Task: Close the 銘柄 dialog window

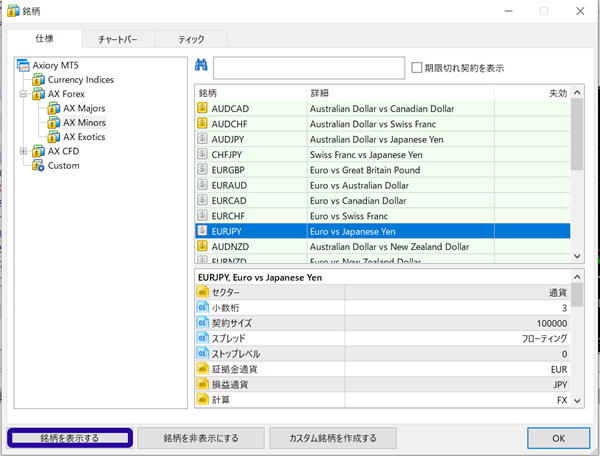Action: point(580,11)
